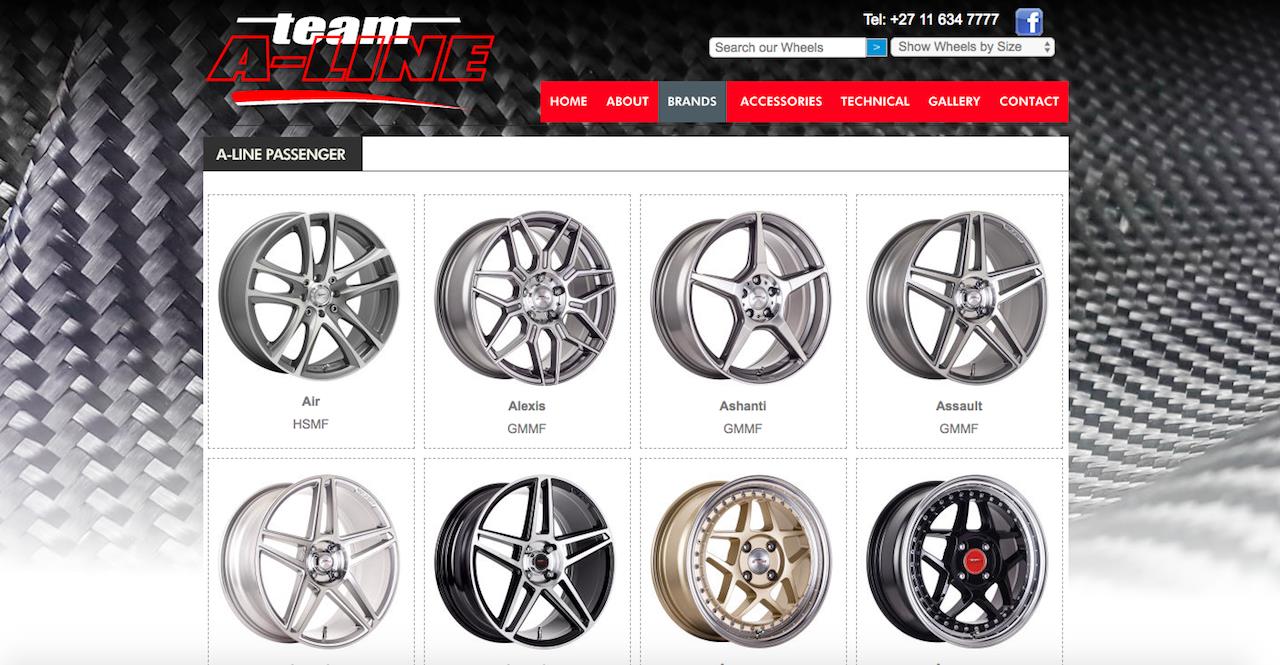
Task: Click the HSMF finish text under Air
Action: click(x=311, y=424)
